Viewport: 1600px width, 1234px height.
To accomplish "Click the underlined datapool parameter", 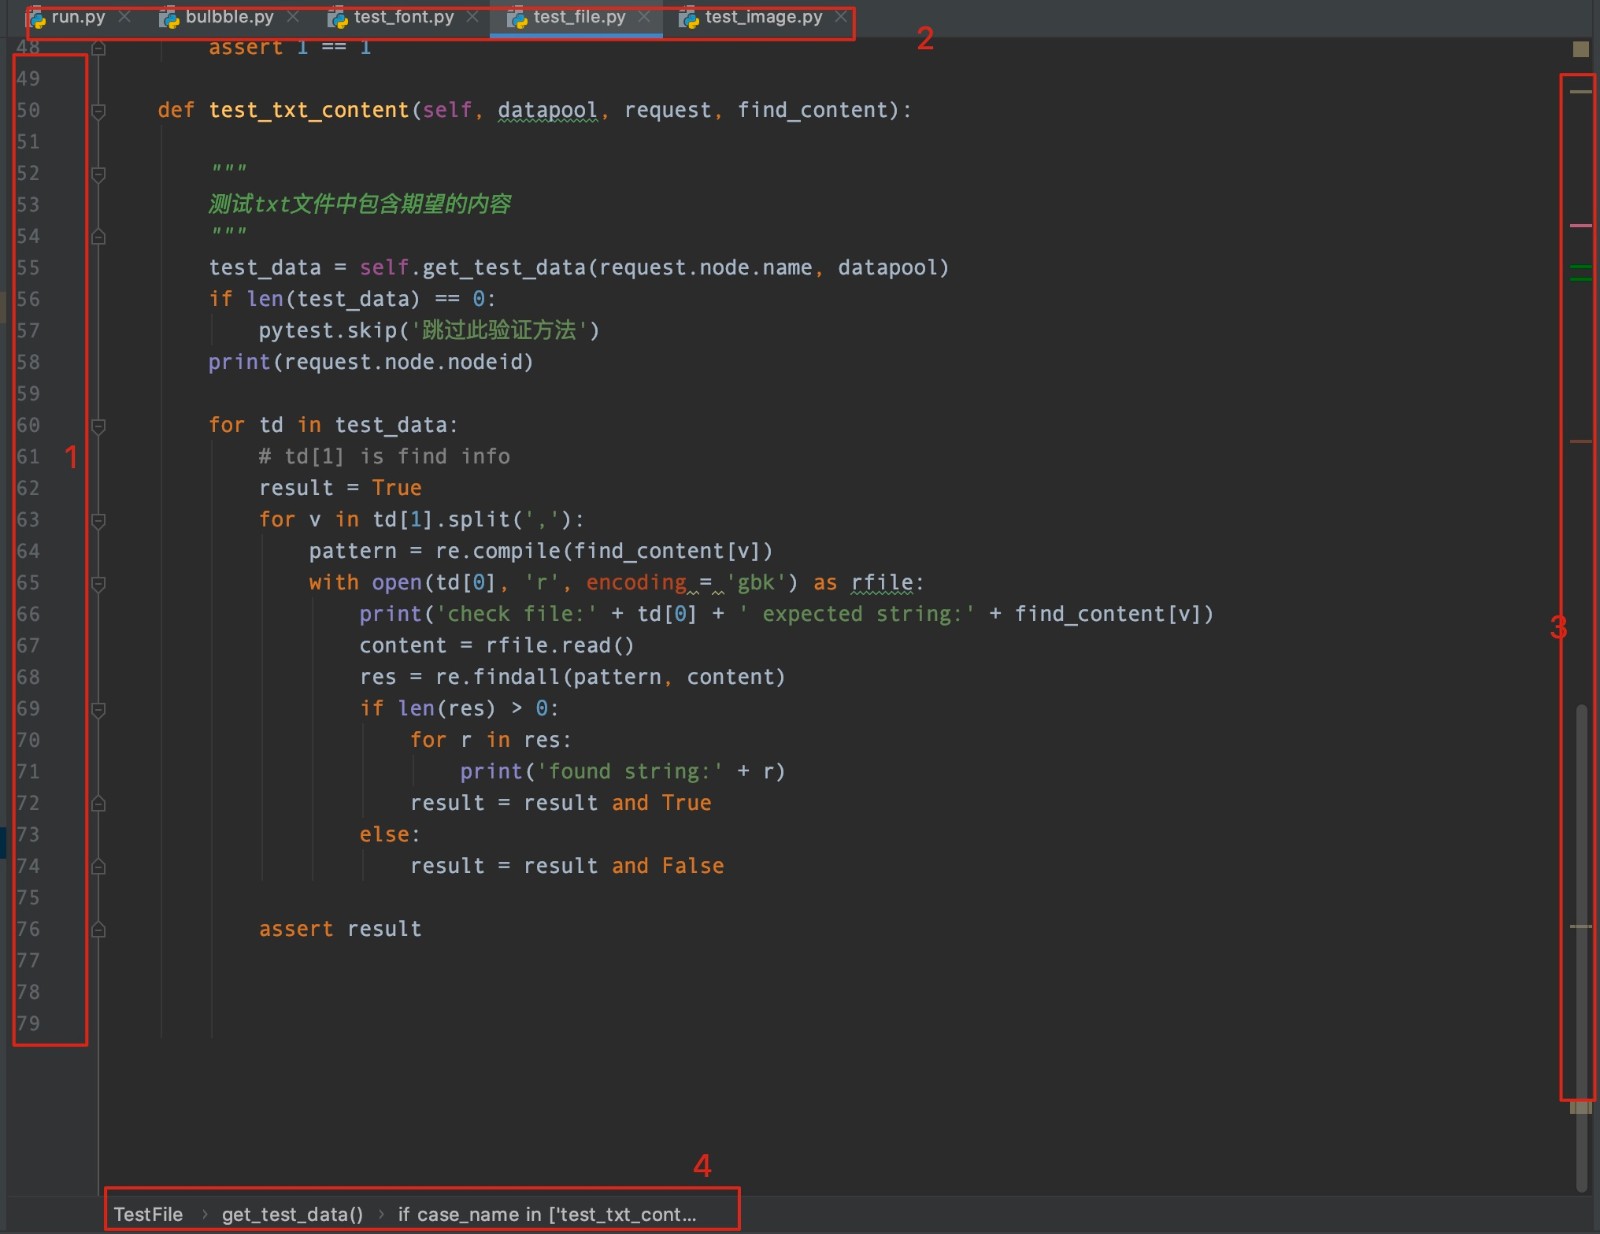I will [x=547, y=110].
